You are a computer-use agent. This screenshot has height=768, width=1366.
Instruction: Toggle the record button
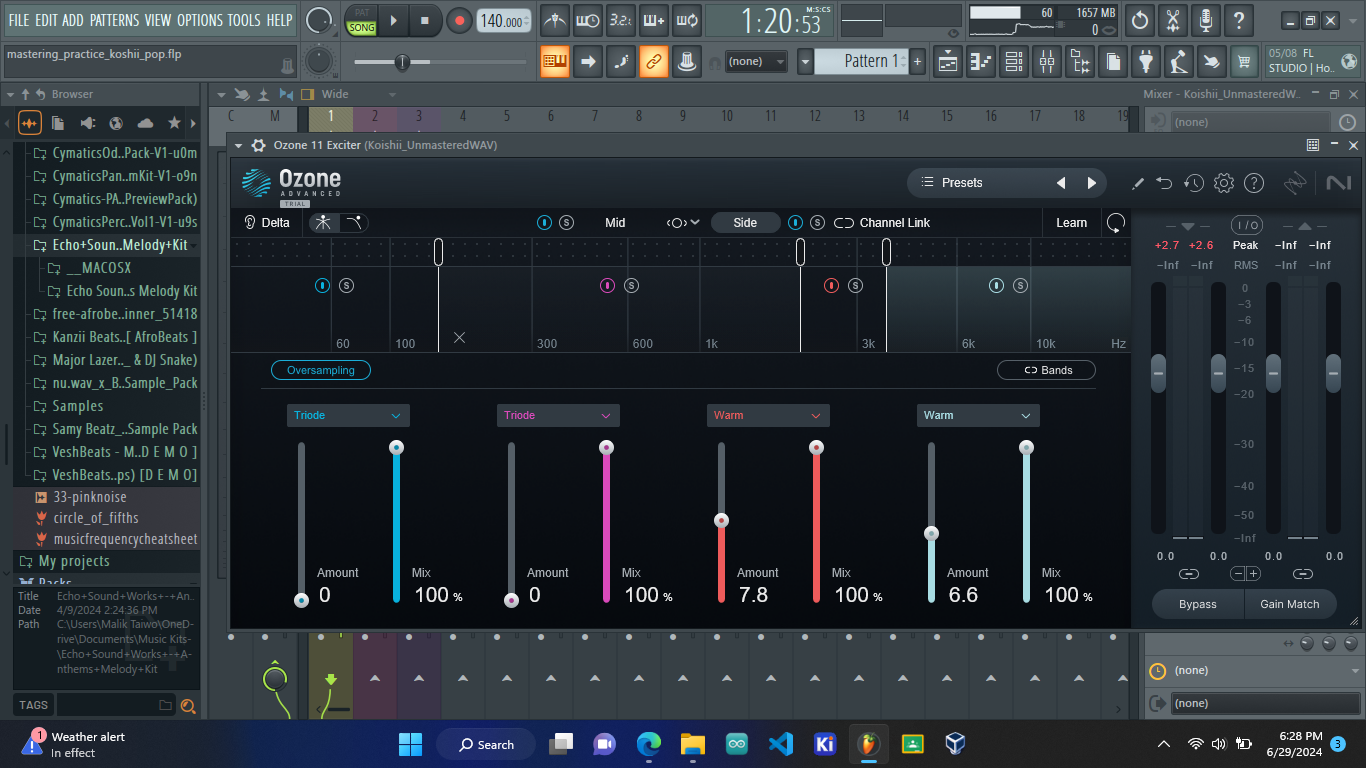click(459, 20)
